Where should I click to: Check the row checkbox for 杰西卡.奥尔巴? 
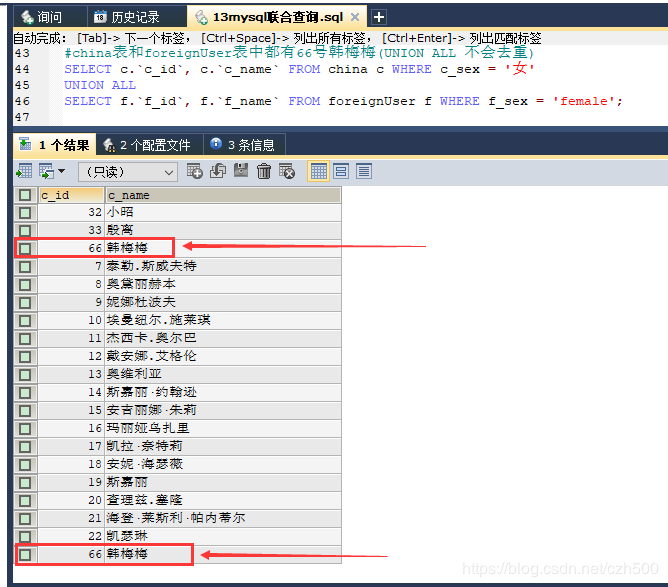(25, 338)
